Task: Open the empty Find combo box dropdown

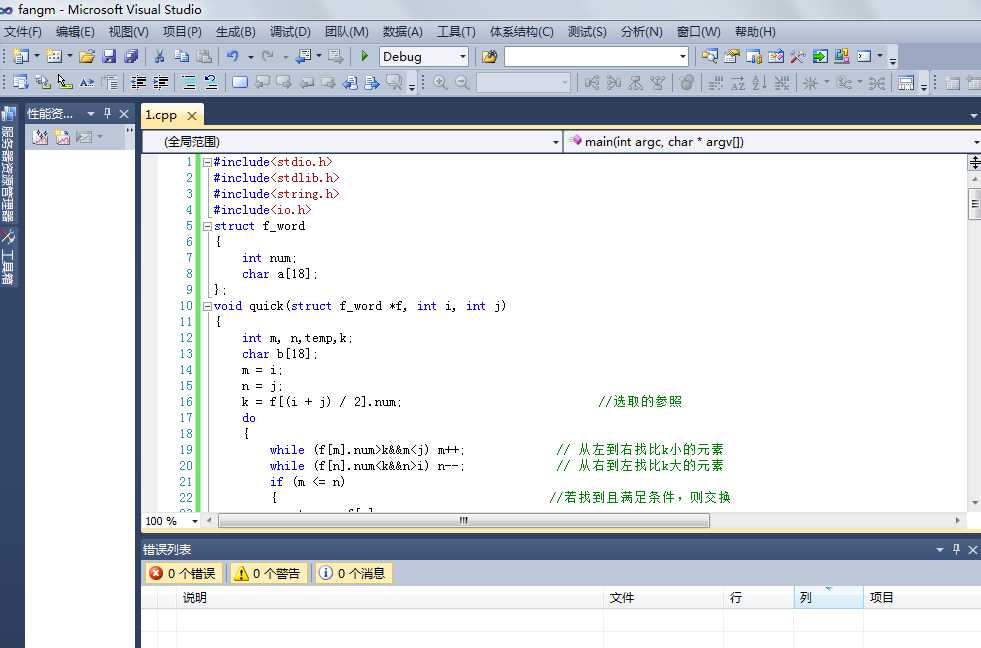Action: (x=683, y=57)
